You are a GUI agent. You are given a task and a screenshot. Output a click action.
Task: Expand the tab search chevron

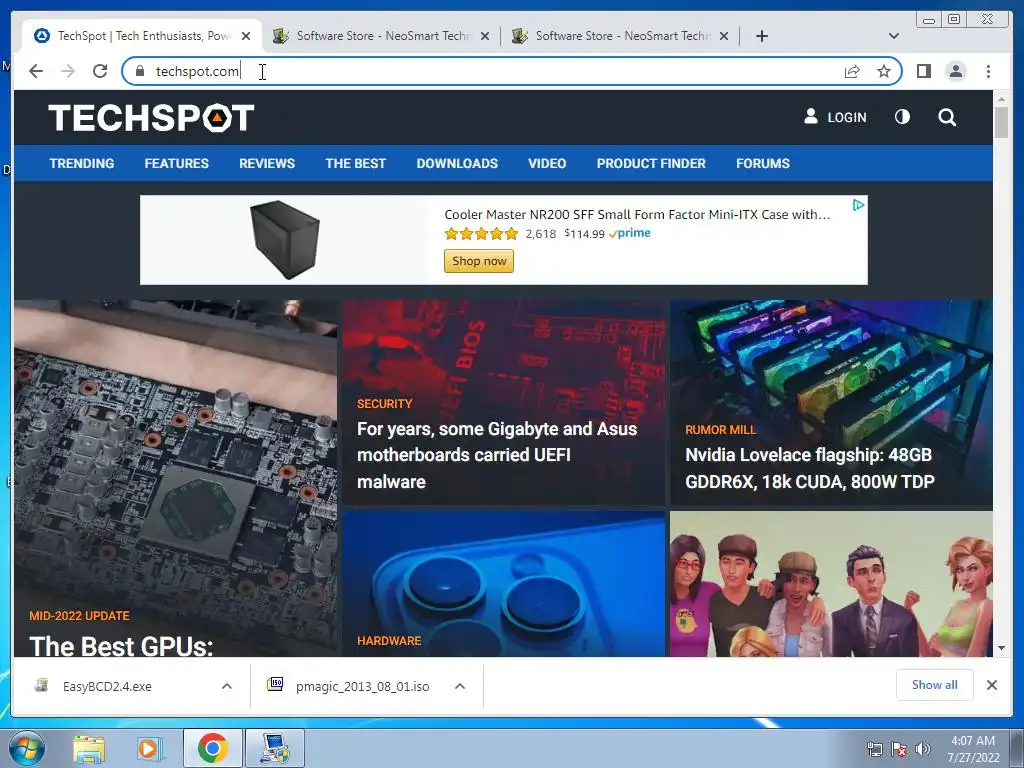pyautogui.click(x=894, y=36)
